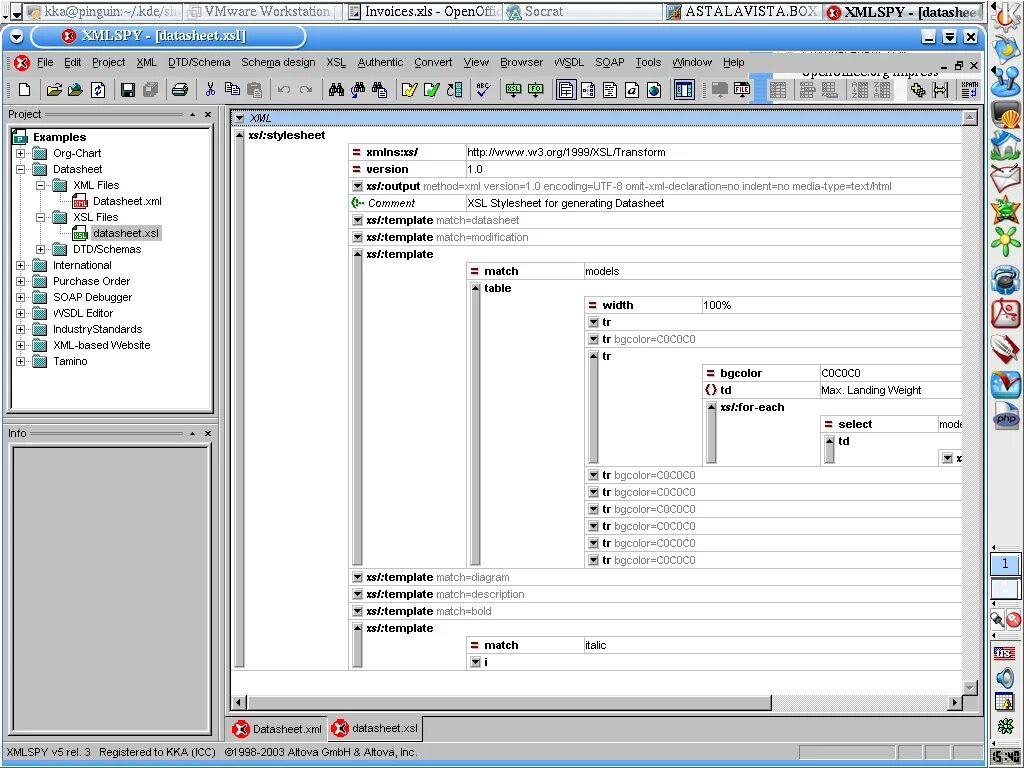
Task: Validate document with green checkmark icon
Action: coord(432,90)
